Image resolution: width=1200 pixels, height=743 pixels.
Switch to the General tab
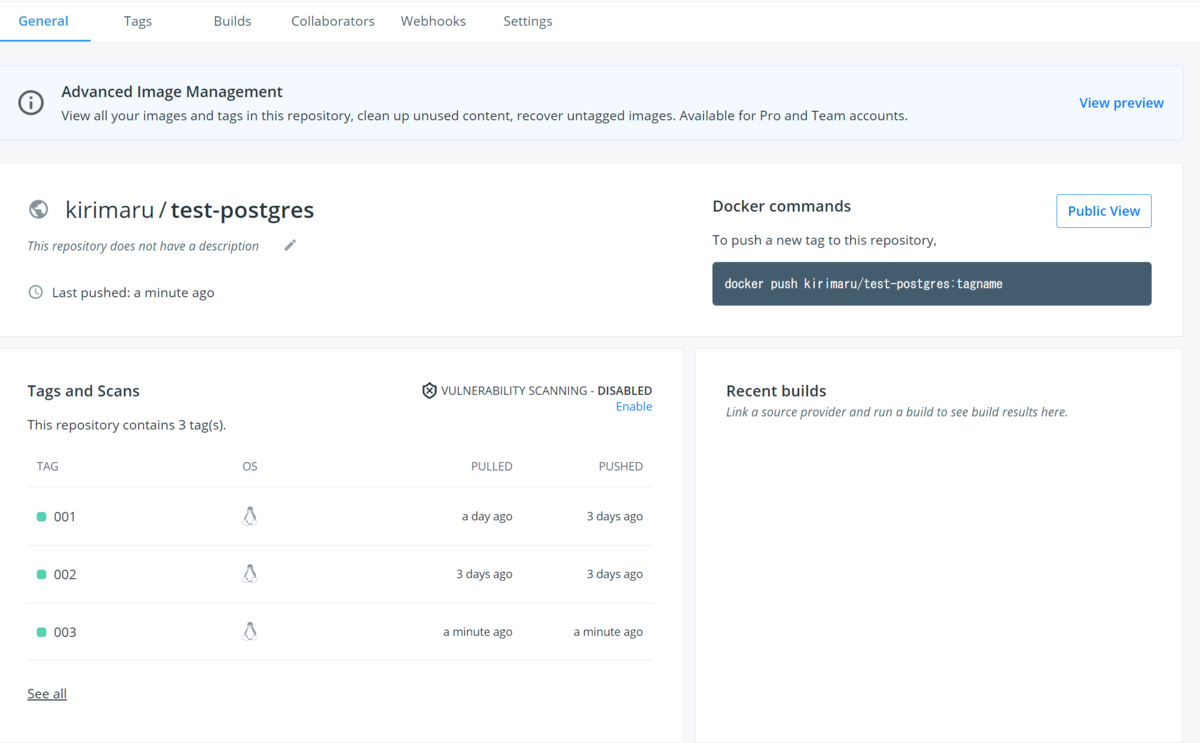point(44,21)
